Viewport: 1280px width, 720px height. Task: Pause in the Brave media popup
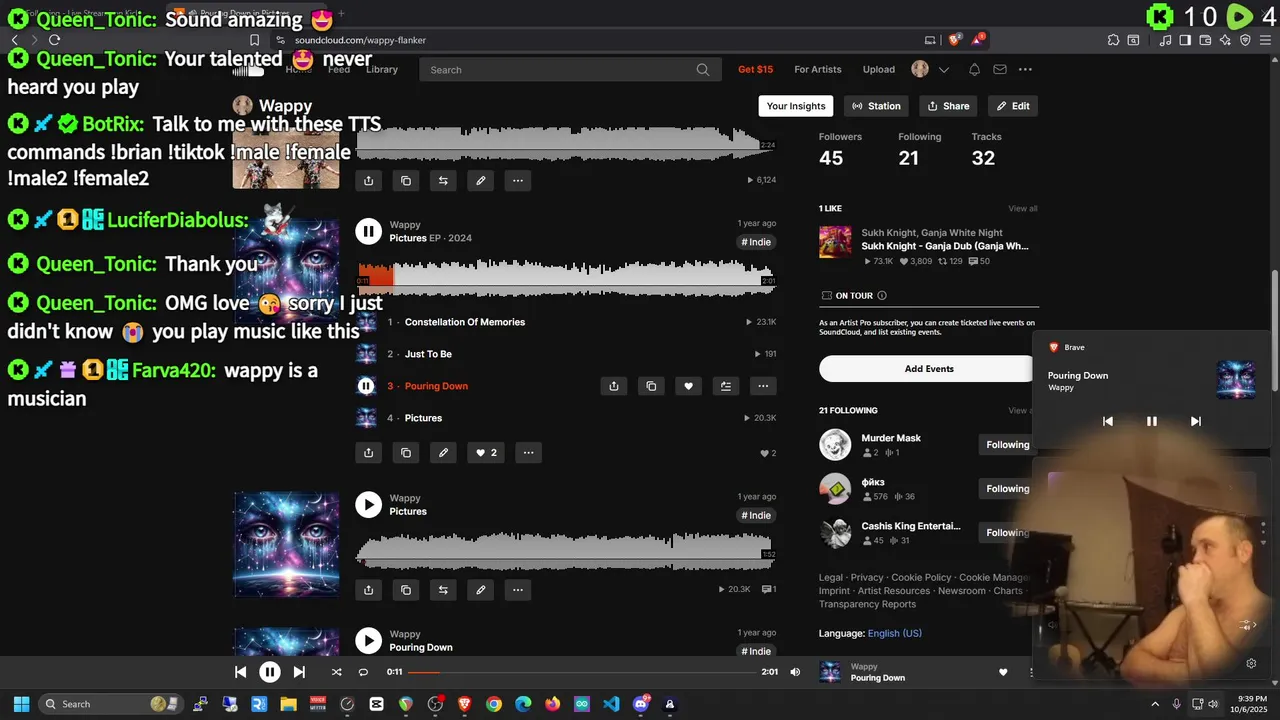click(1151, 421)
